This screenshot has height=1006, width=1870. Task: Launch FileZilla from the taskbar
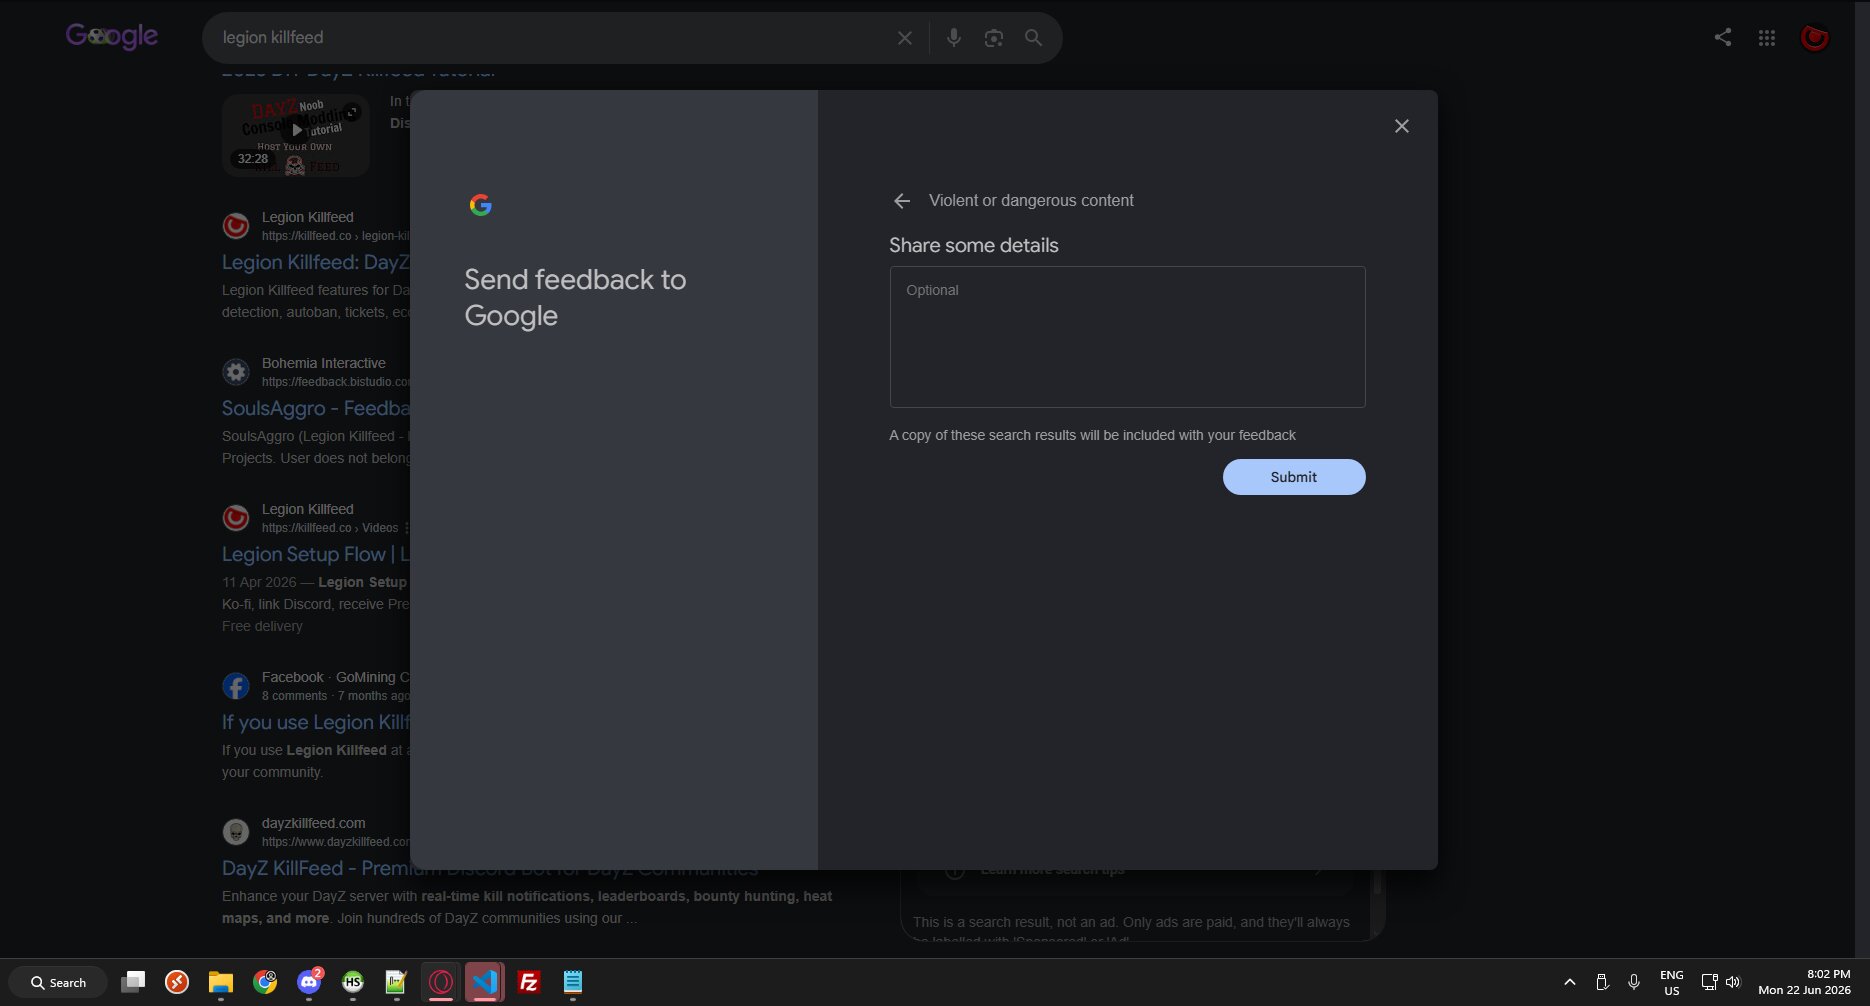pos(529,983)
